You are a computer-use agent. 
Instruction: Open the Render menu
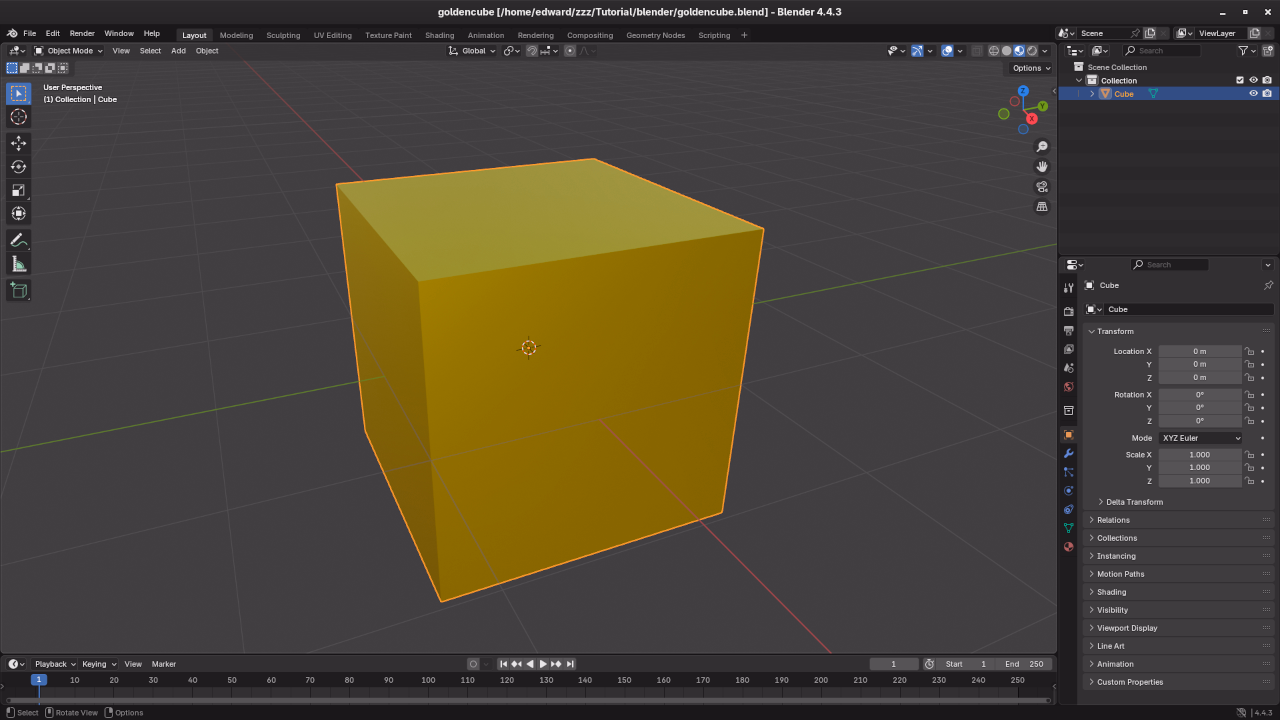[82, 33]
